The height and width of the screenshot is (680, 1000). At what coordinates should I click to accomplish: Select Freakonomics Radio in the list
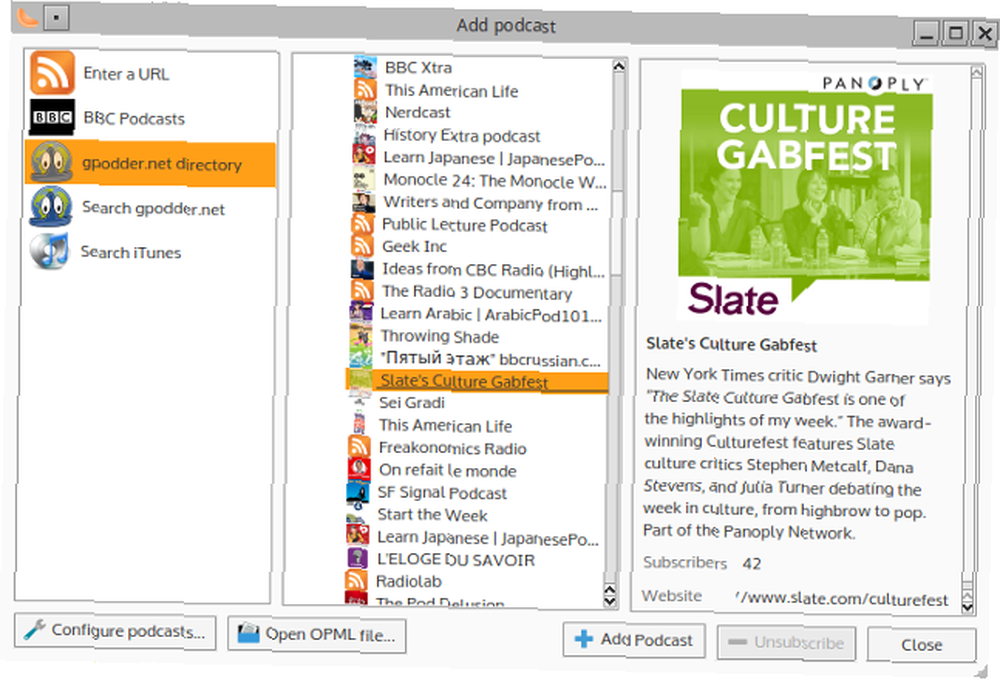(x=453, y=448)
